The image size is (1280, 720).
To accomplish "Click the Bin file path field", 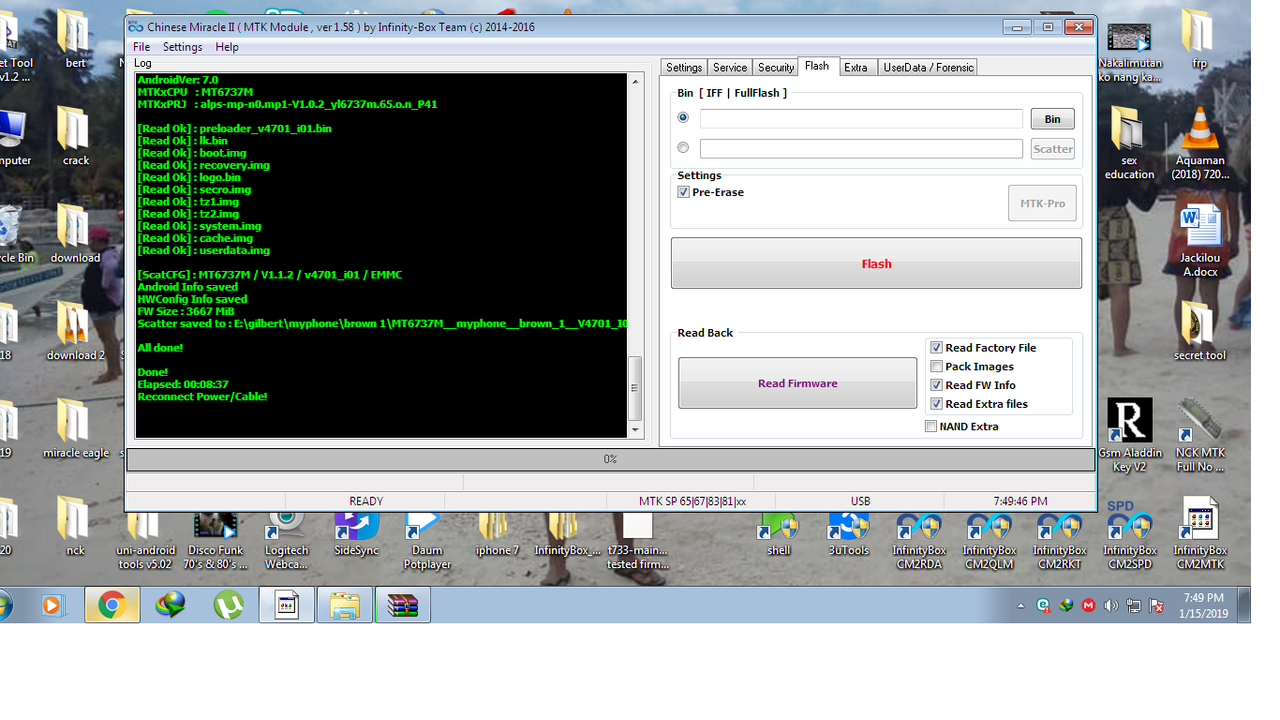I will pos(861,118).
